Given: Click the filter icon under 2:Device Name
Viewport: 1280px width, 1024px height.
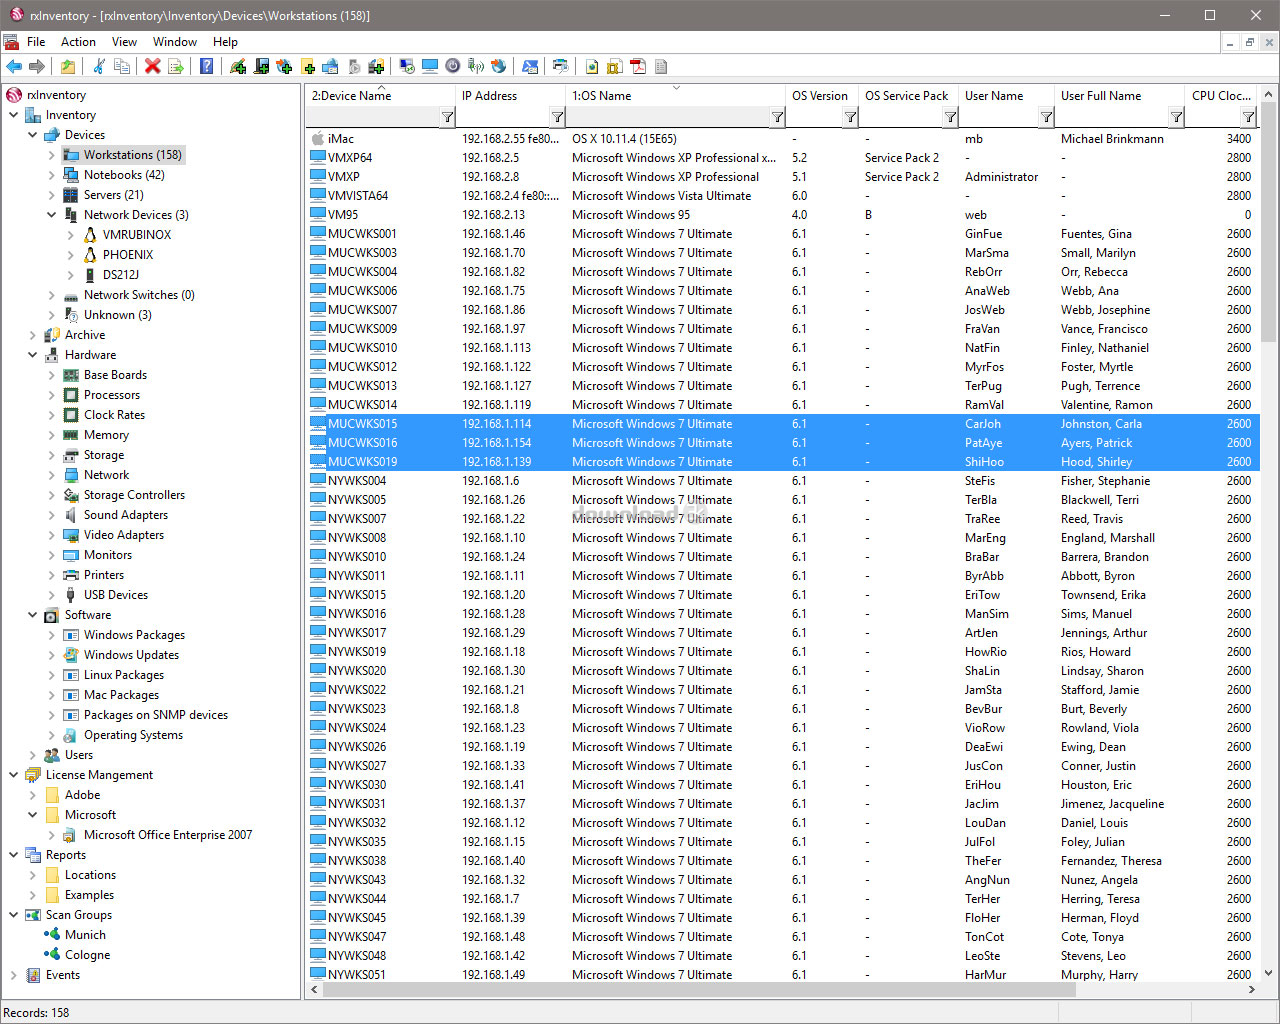Looking at the screenshot, I should (447, 117).
